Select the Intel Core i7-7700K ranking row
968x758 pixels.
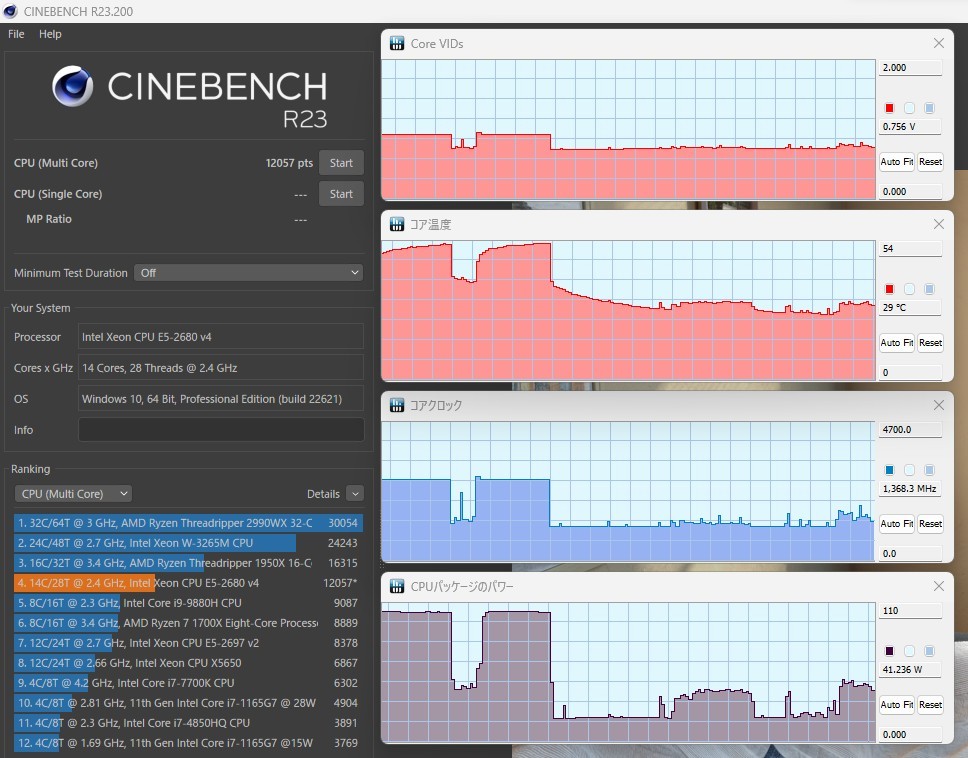coord(188,683)
